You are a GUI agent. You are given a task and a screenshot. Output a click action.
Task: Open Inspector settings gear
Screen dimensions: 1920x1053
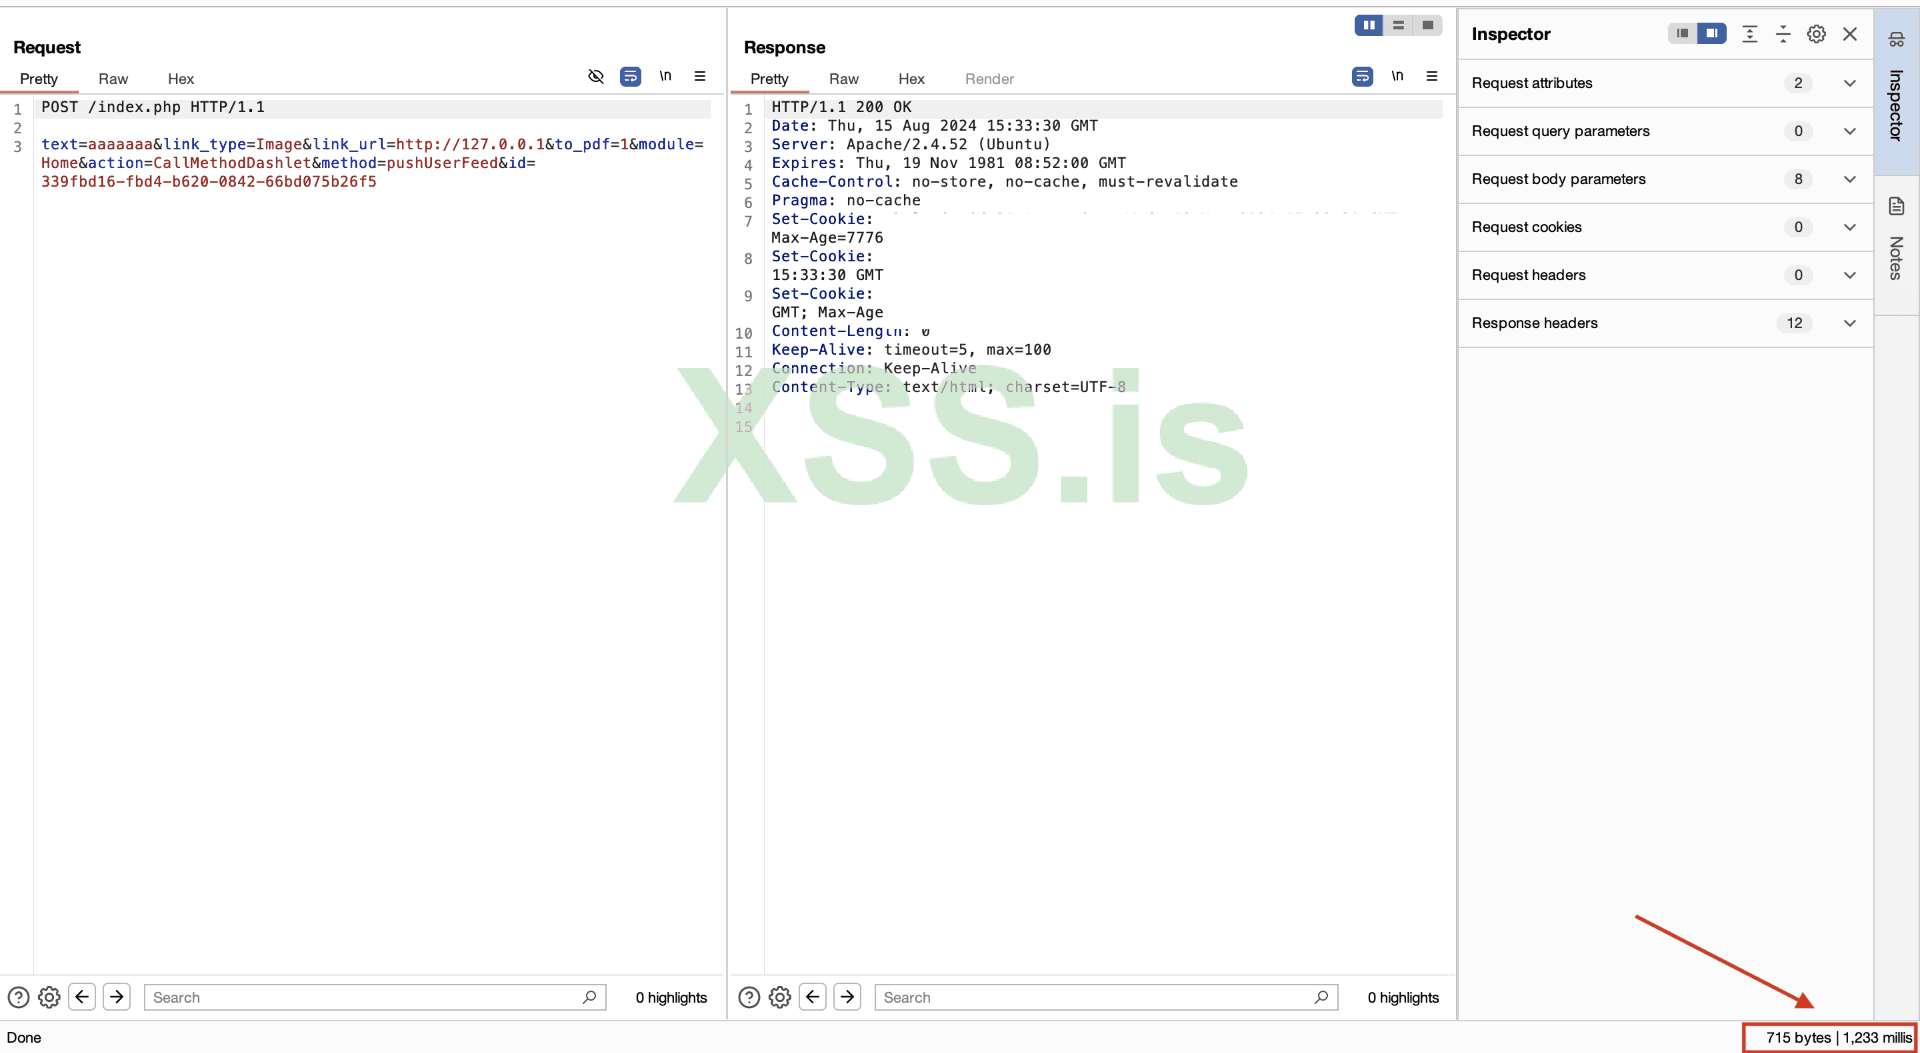[1816, 34]
